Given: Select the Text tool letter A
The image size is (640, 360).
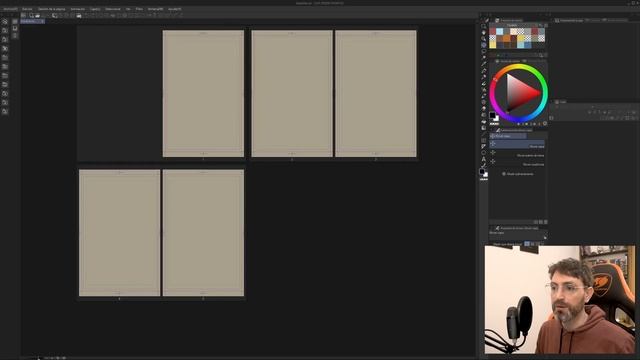Looking at the screenshot, I should (484, 158).
